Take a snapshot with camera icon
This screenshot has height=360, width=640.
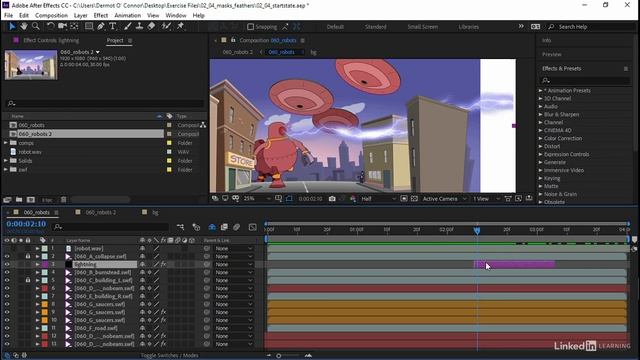[332, 199]
